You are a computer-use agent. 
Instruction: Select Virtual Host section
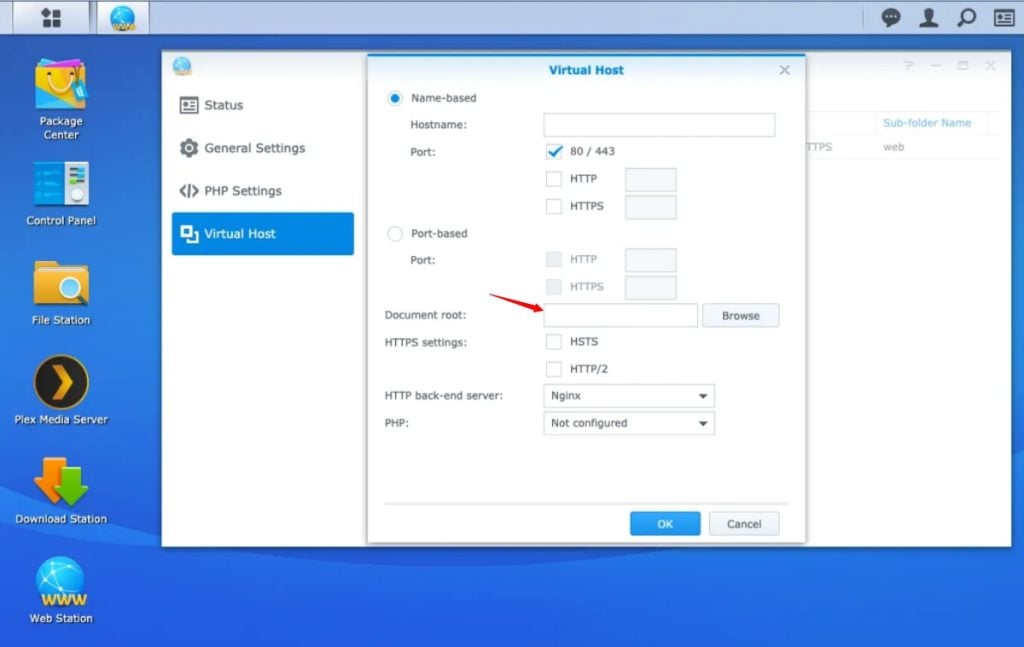click(263, 234)
